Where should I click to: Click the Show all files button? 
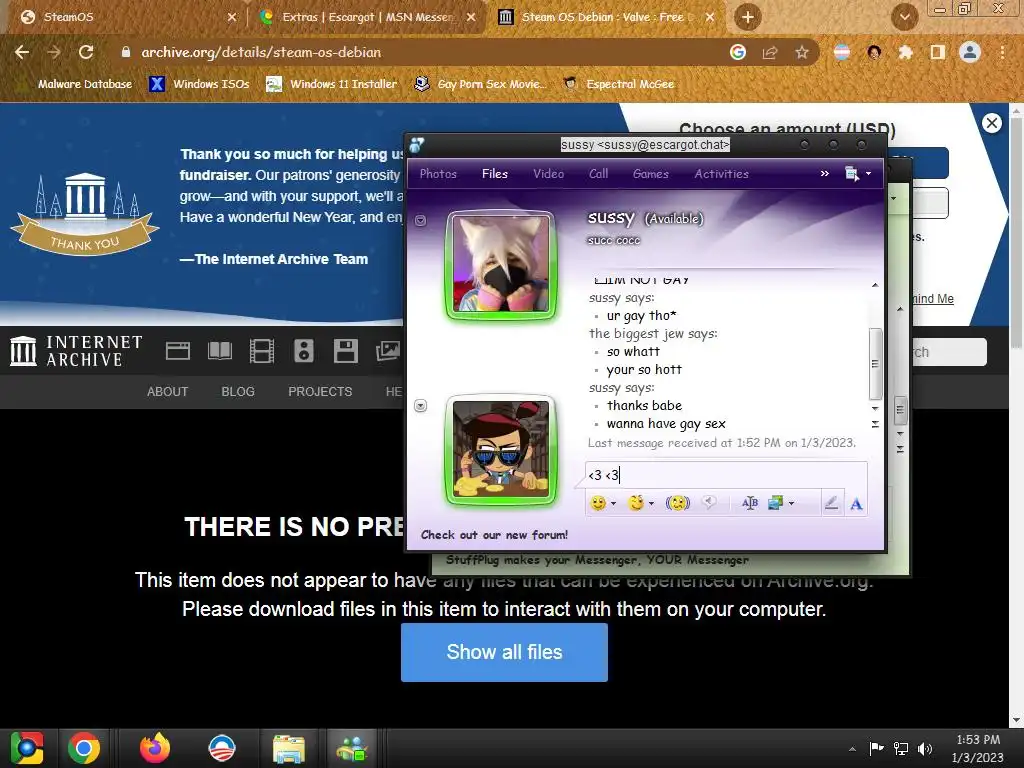(504, 652)
